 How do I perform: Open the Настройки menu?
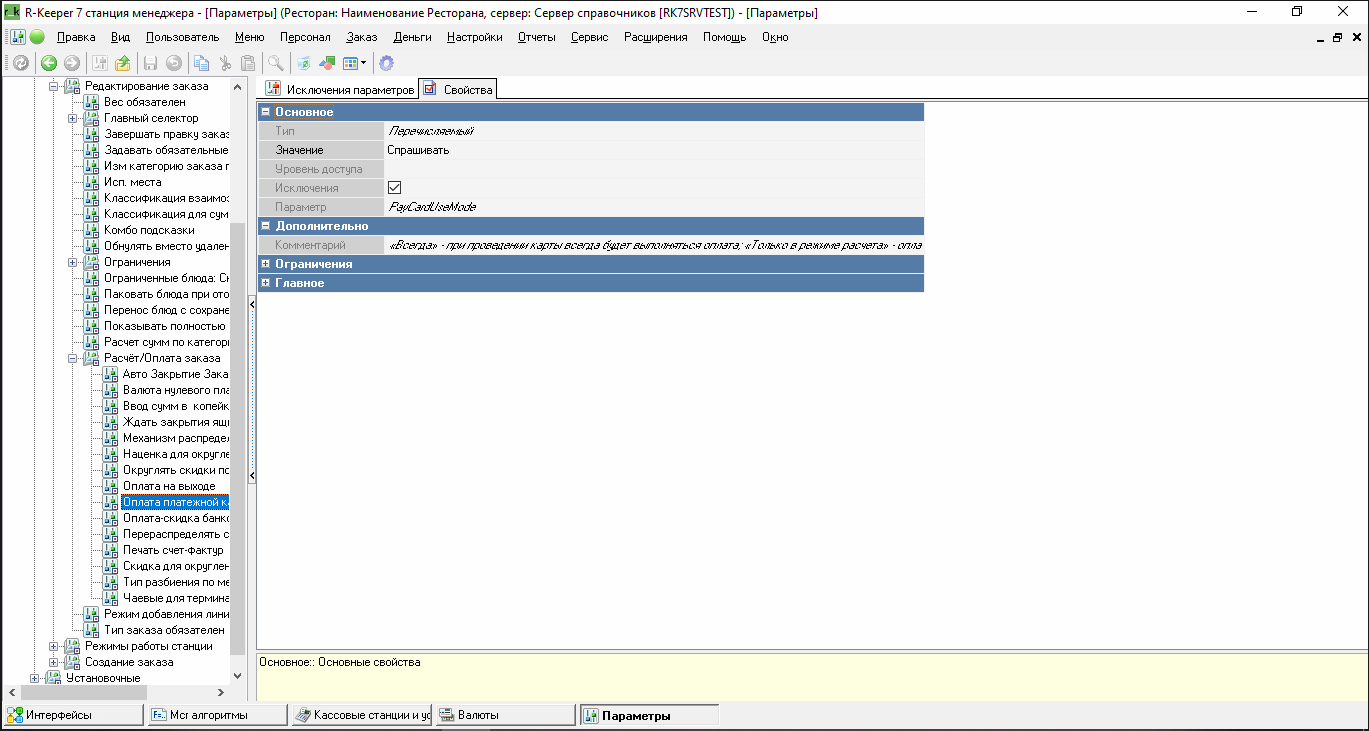click(475, 37)
